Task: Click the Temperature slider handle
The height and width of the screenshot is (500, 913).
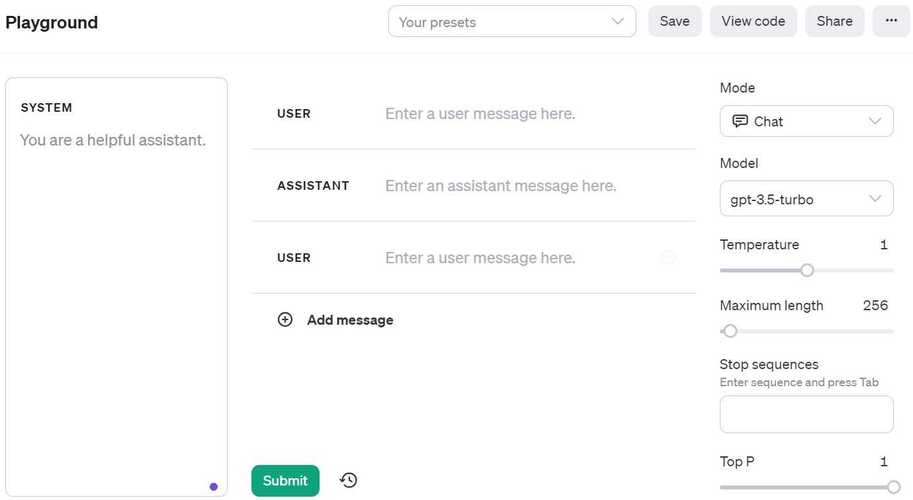Action: pyautogui.click(x=807, y=270)
